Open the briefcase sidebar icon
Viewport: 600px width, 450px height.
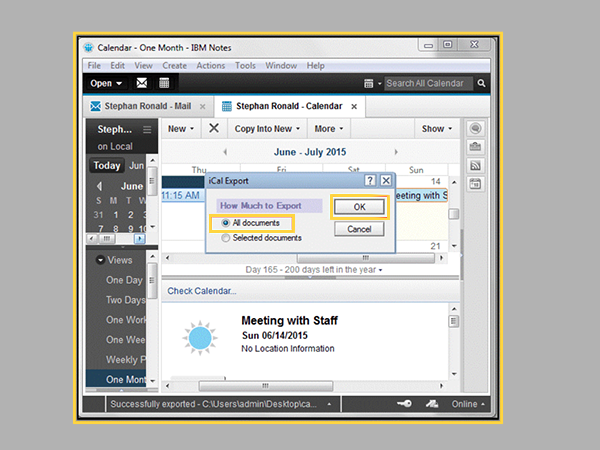click(x=475, y=147)
